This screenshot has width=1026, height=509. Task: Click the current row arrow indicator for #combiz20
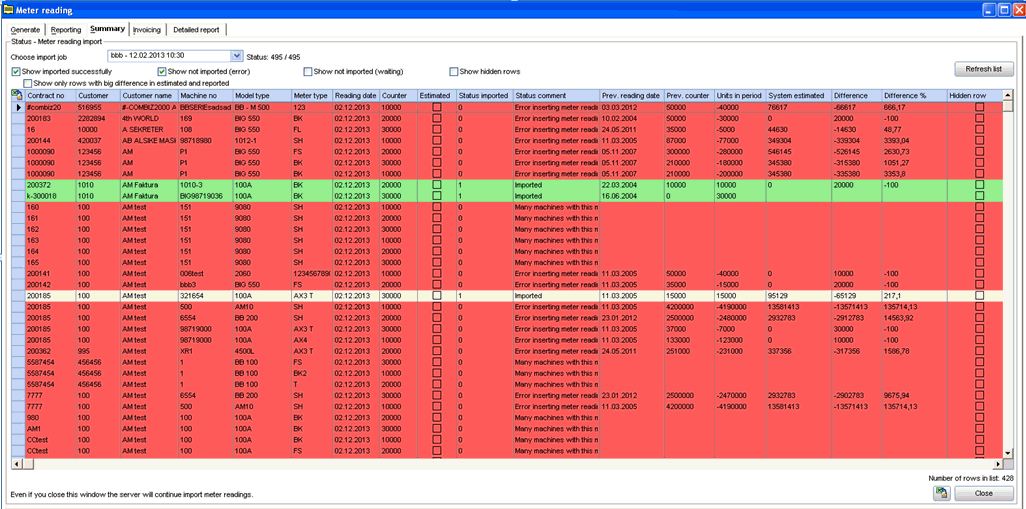(16, 107)
